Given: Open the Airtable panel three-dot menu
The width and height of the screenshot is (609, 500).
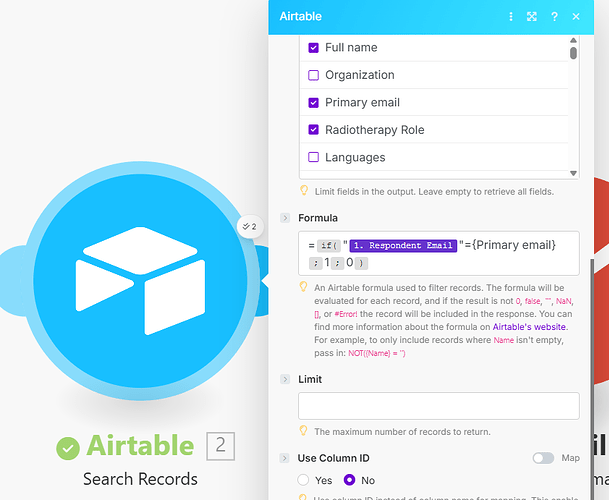Looking at the screenshot, I should pyautogui.click(x=511, y=16).
